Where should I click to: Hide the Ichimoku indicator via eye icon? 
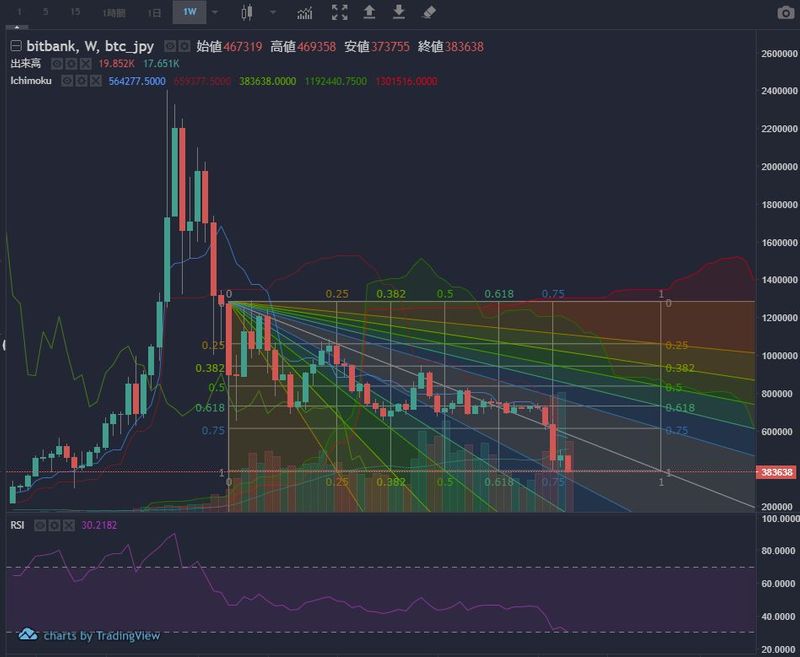(68, 80)
